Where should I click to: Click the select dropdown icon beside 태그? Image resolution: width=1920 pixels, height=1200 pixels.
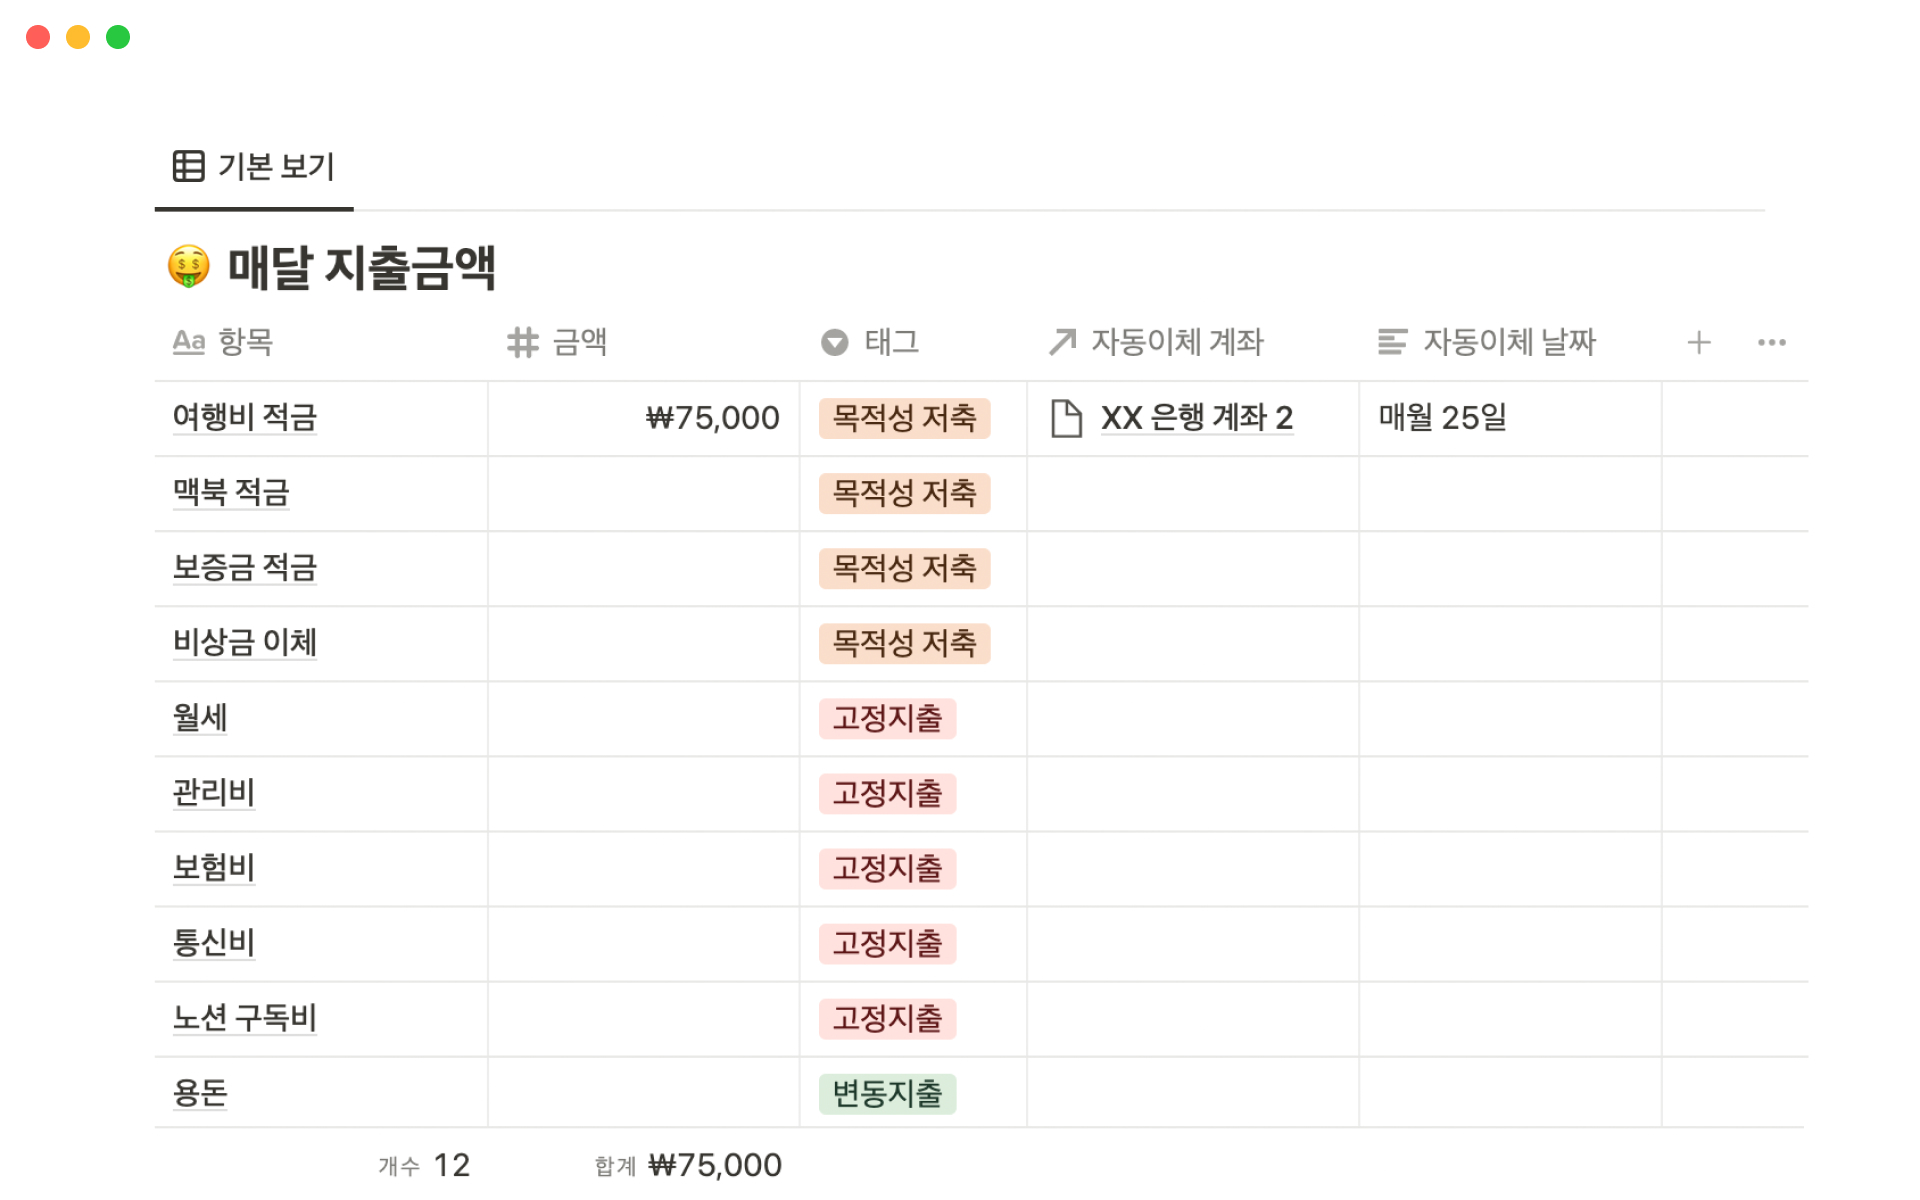(x=834, y=342)
